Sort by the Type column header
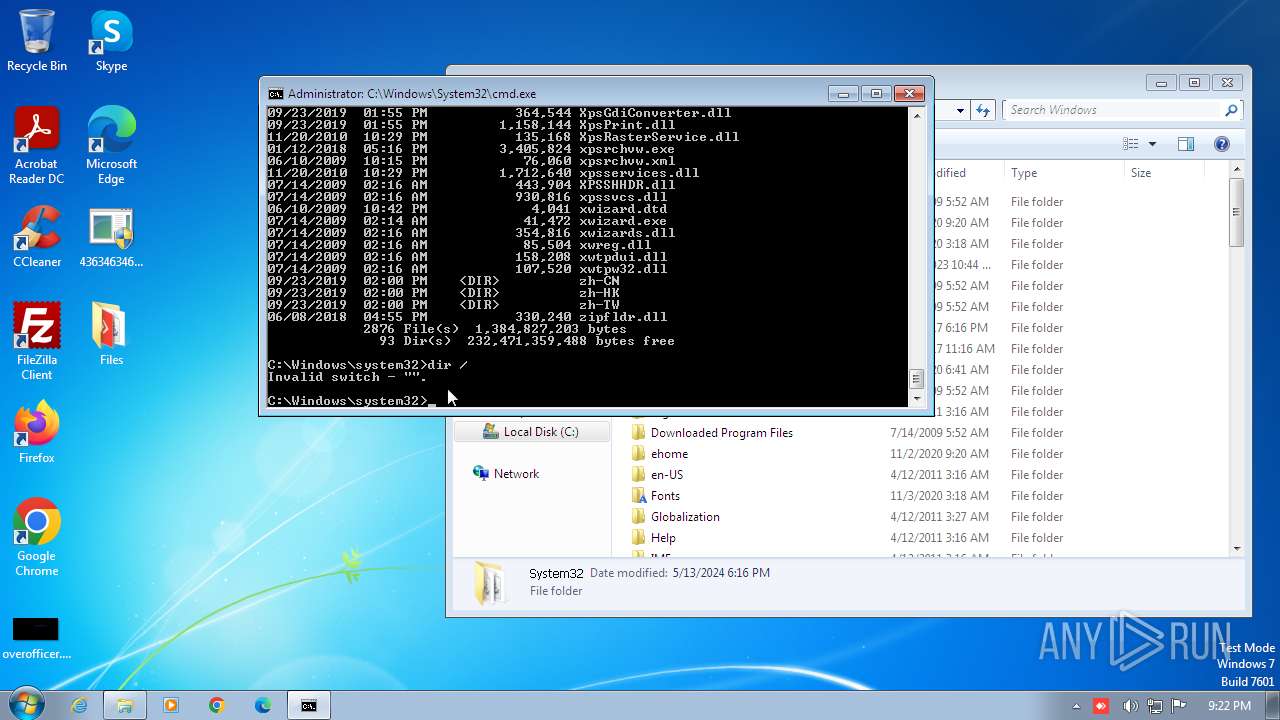This screenshot has height=720, width=1280. [1064, 173]
